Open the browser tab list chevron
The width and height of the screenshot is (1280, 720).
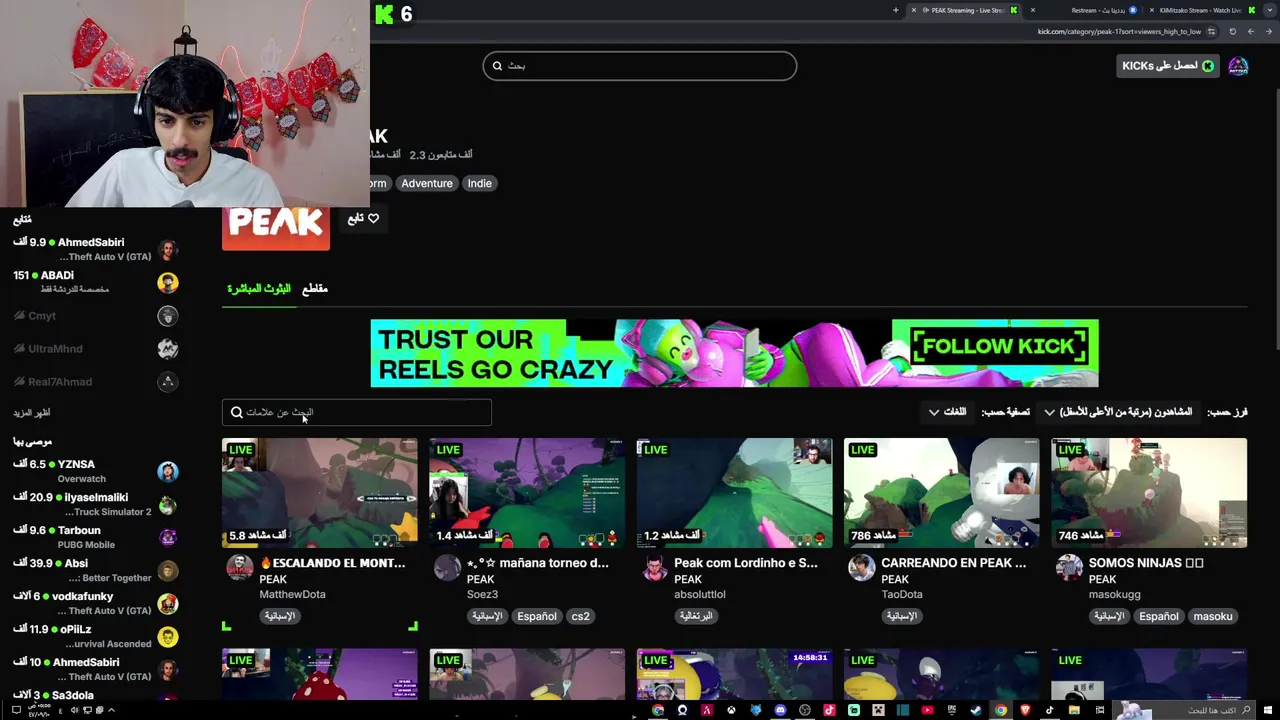[x=1270, y=10]
